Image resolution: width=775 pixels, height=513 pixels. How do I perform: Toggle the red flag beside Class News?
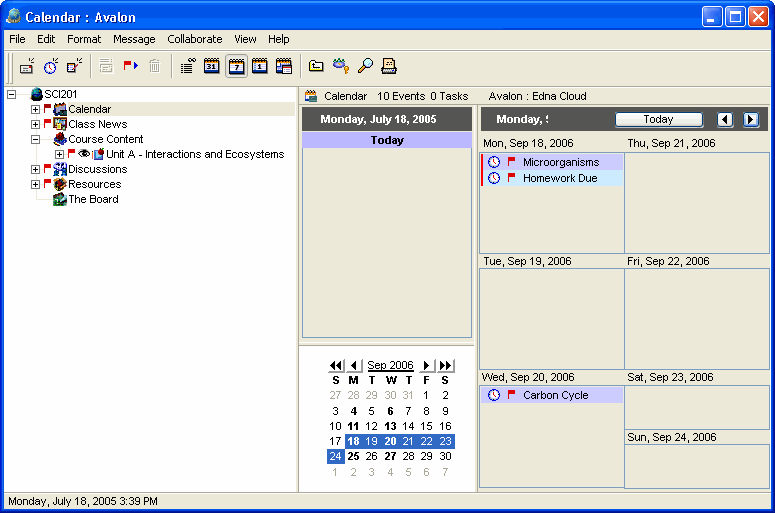pyautogui.click(x=47, y=124)
